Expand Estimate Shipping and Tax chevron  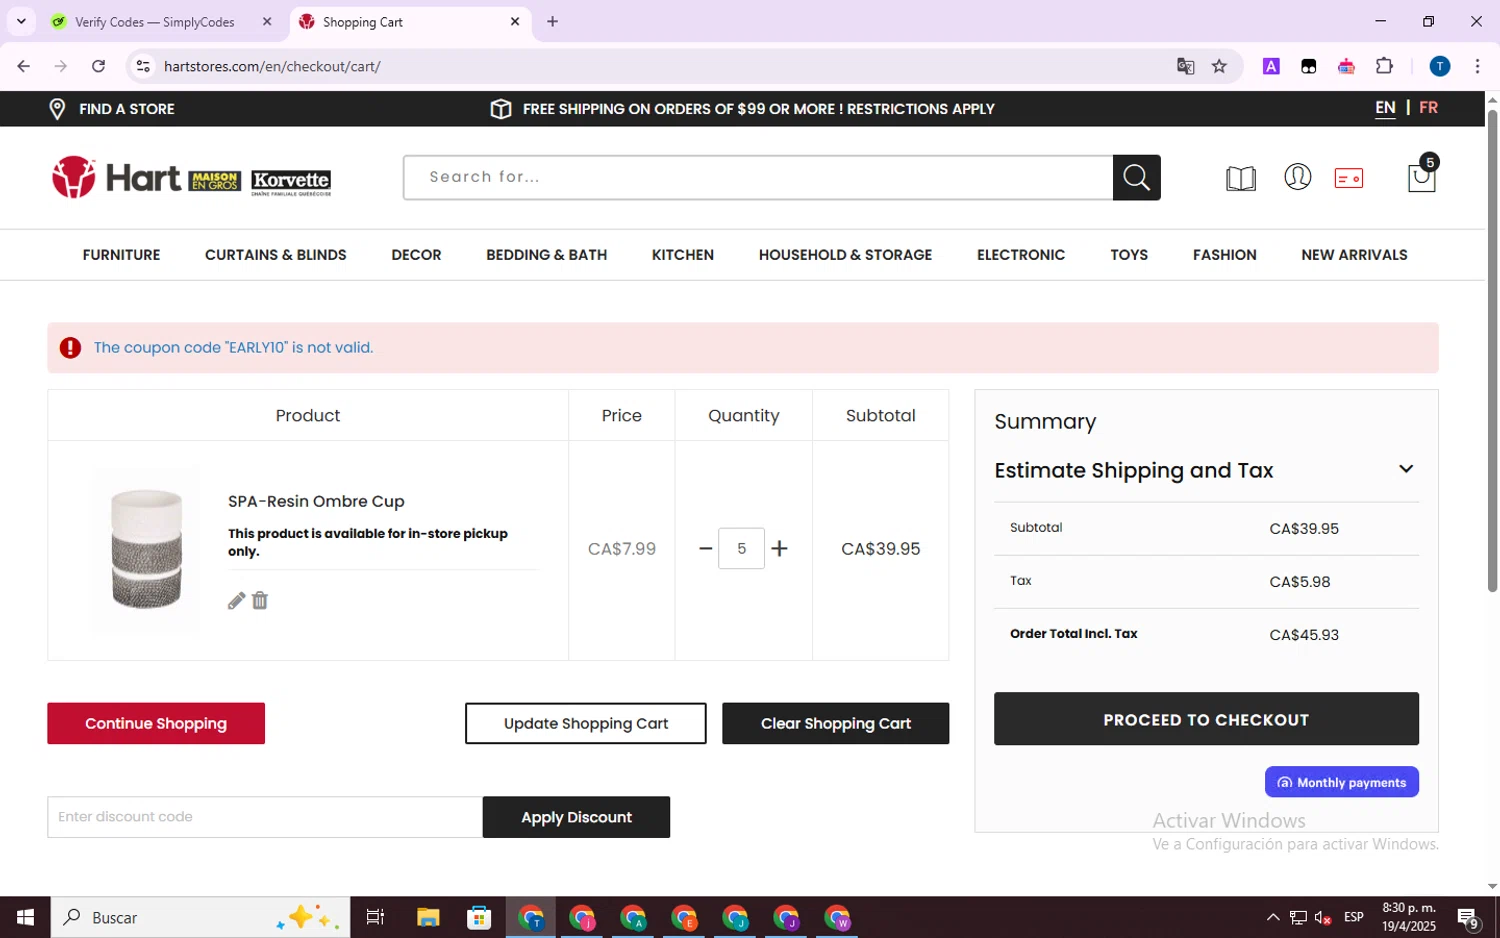point(1406,469)
